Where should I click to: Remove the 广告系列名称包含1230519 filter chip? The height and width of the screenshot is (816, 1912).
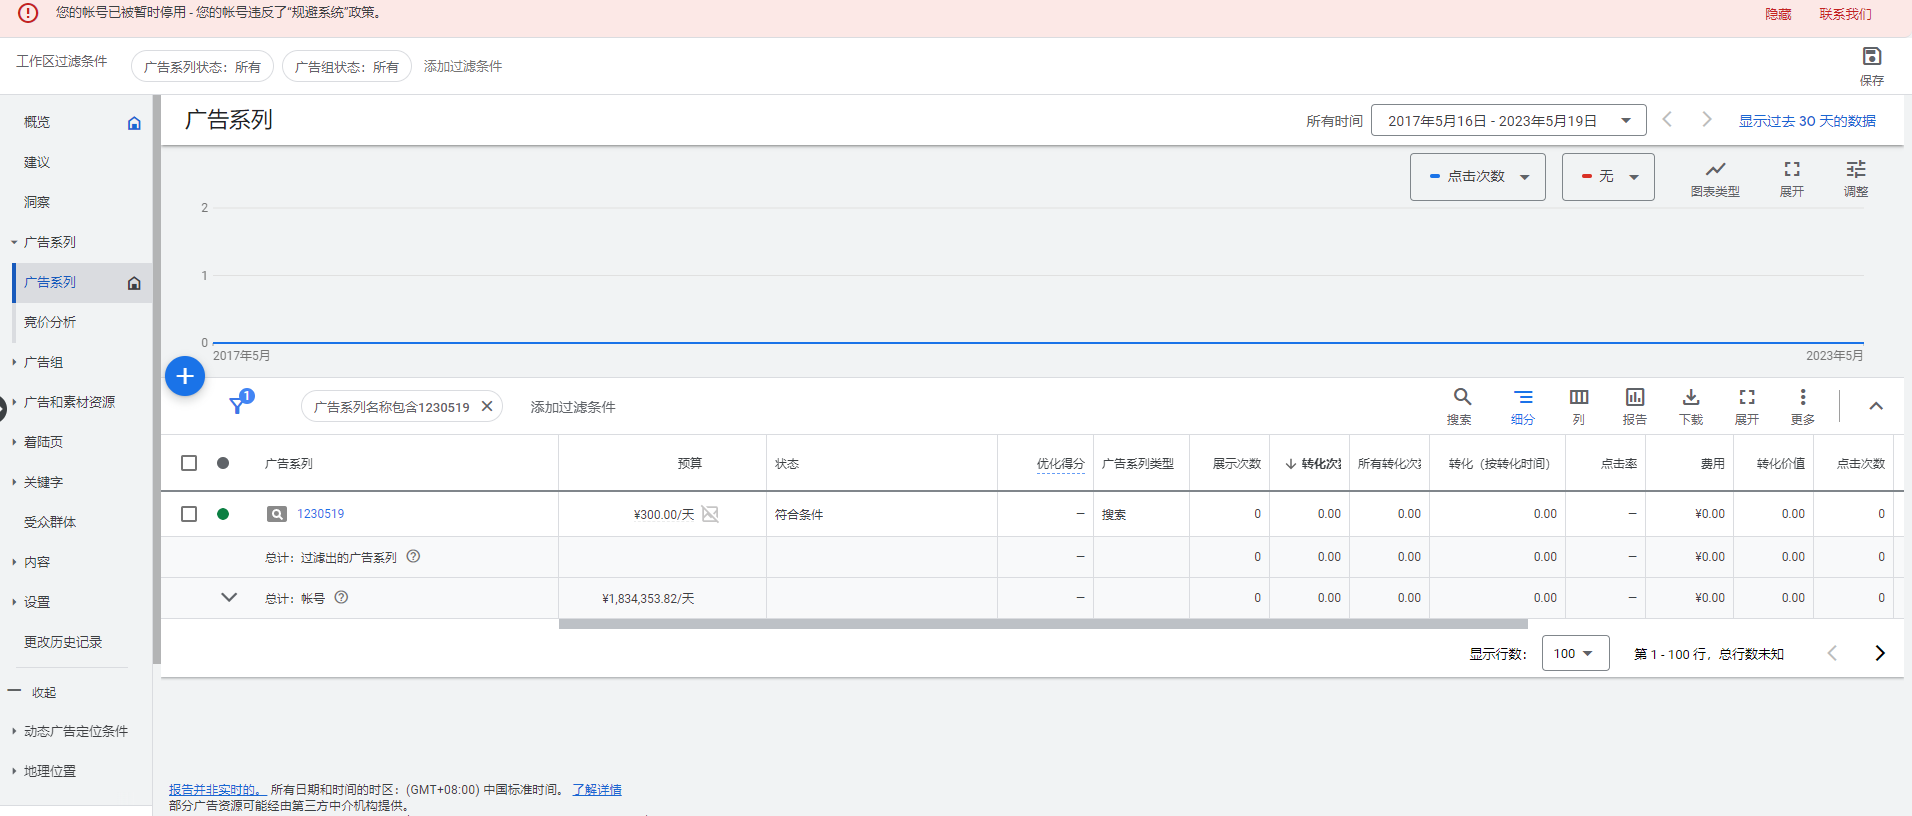[x=487, y=406]
